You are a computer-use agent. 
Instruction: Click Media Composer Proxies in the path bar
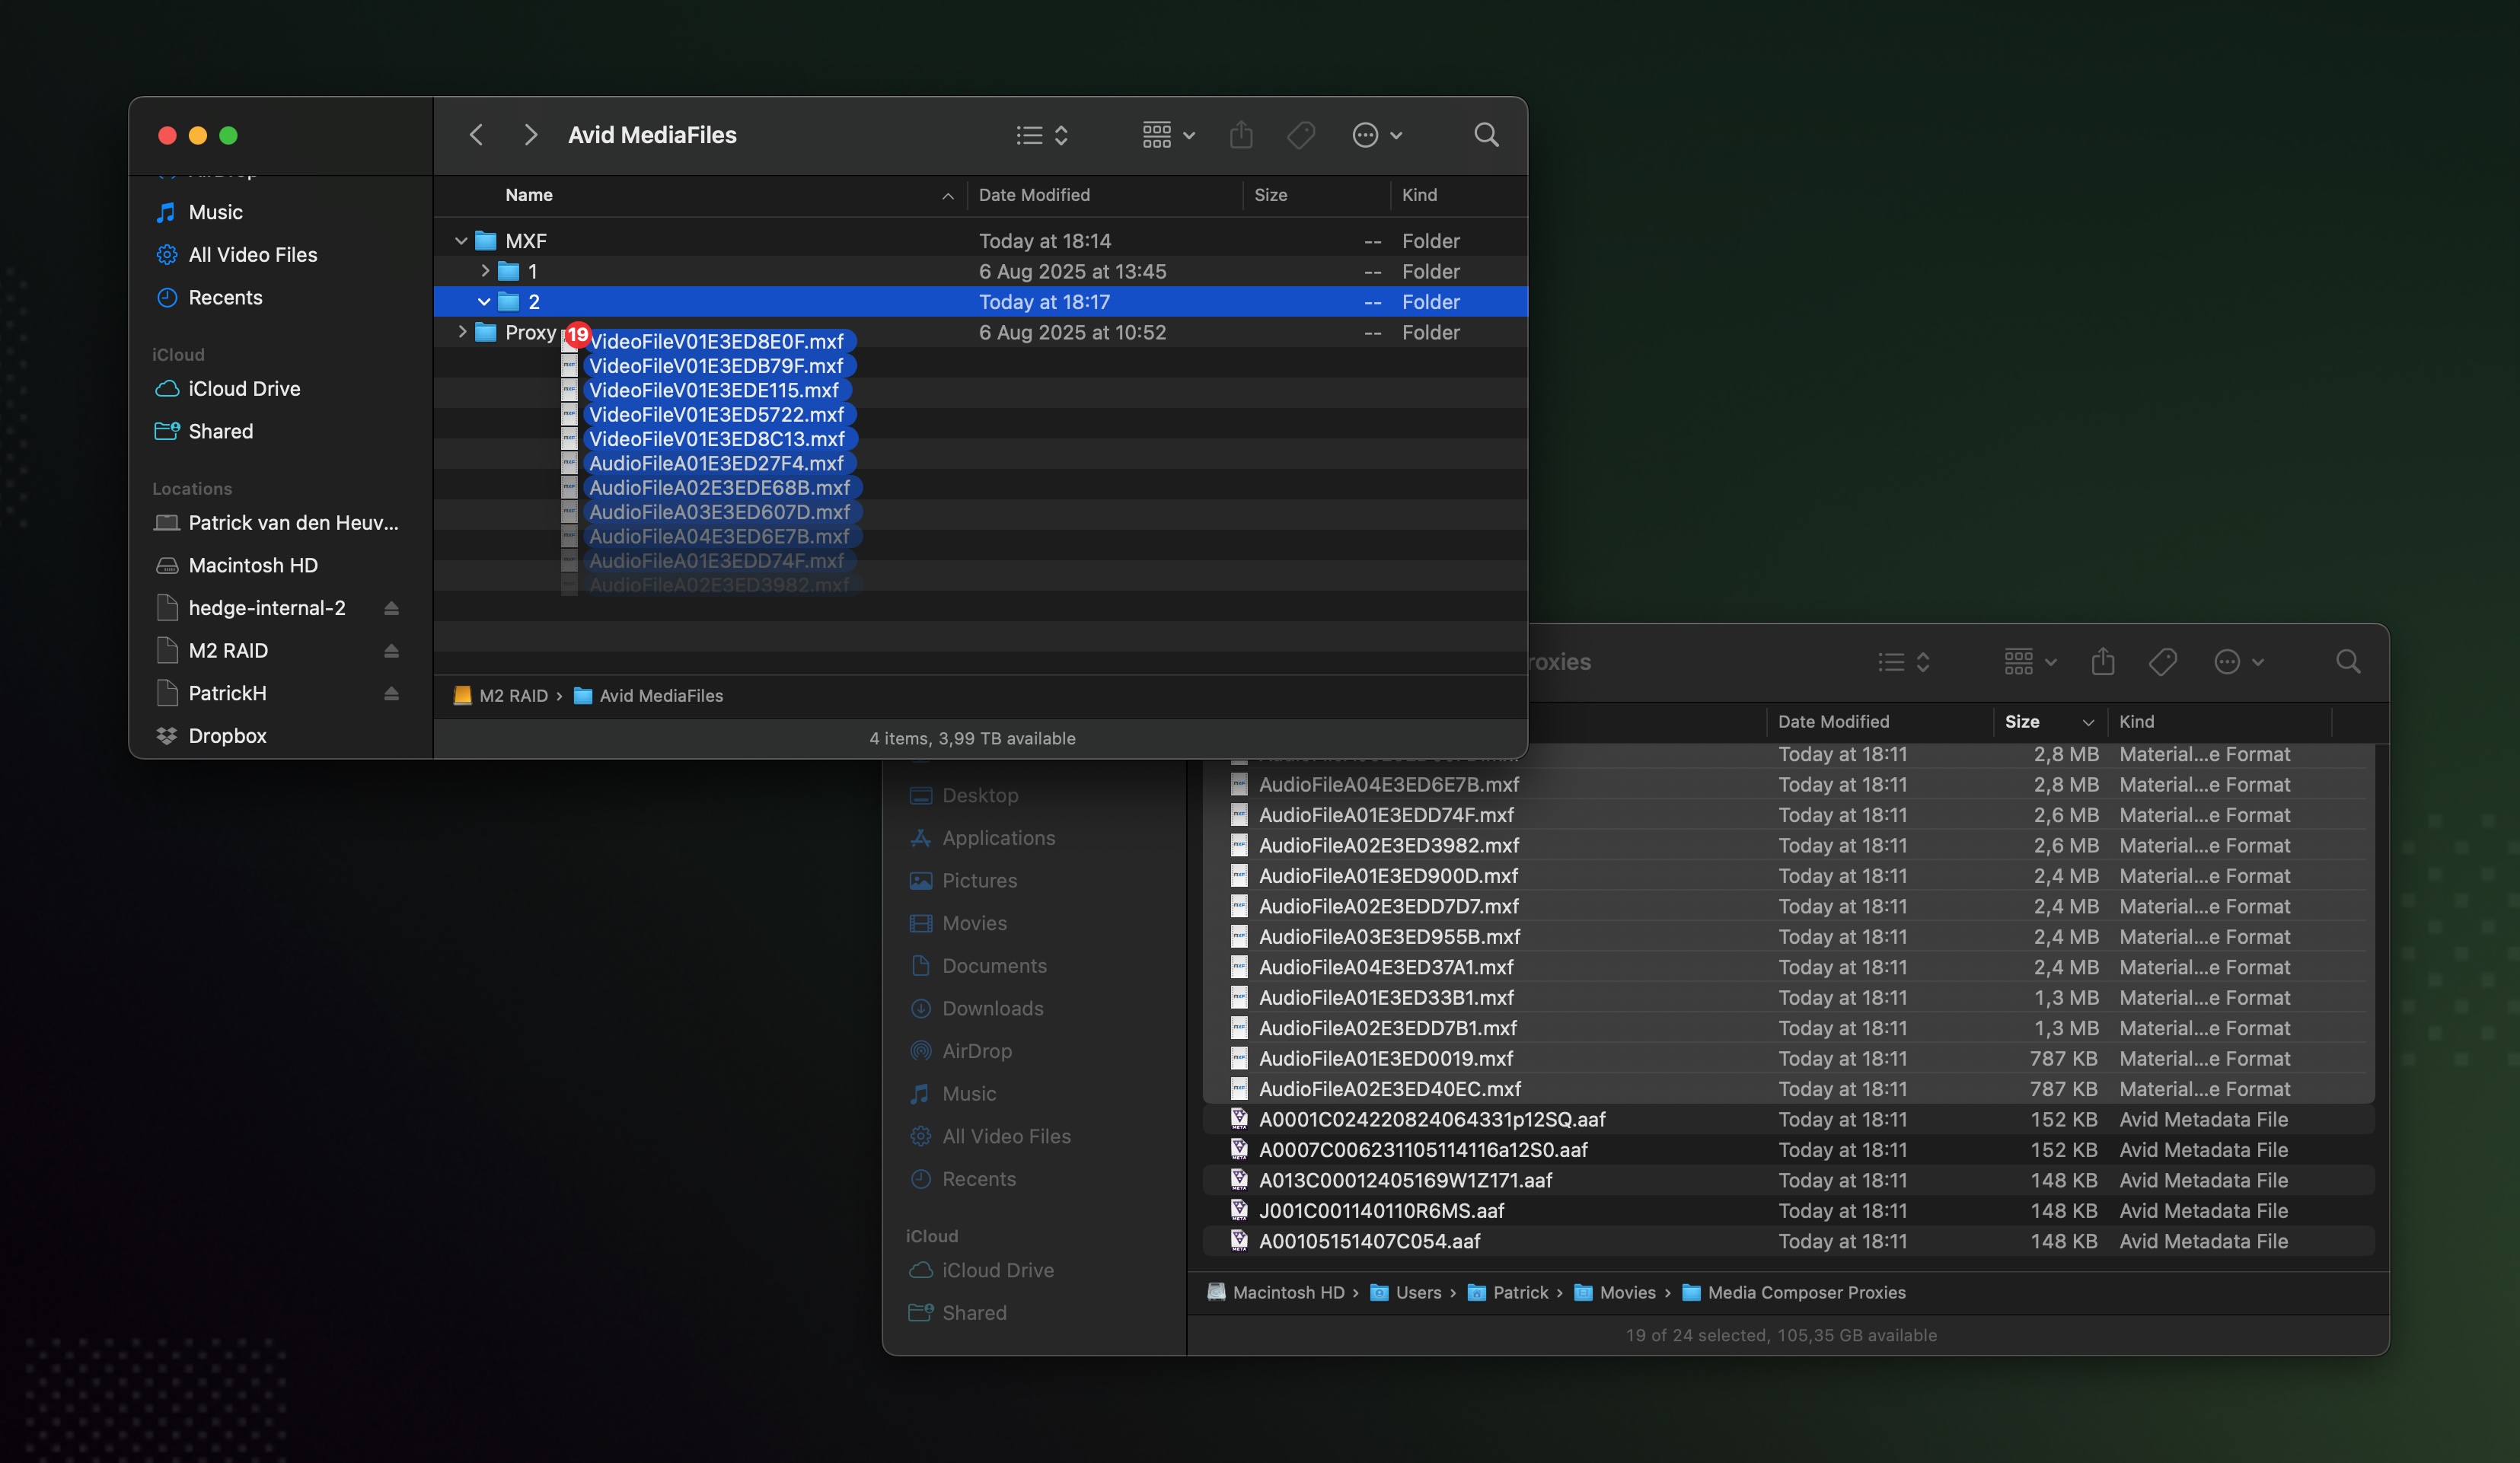click(1794, 1293)
